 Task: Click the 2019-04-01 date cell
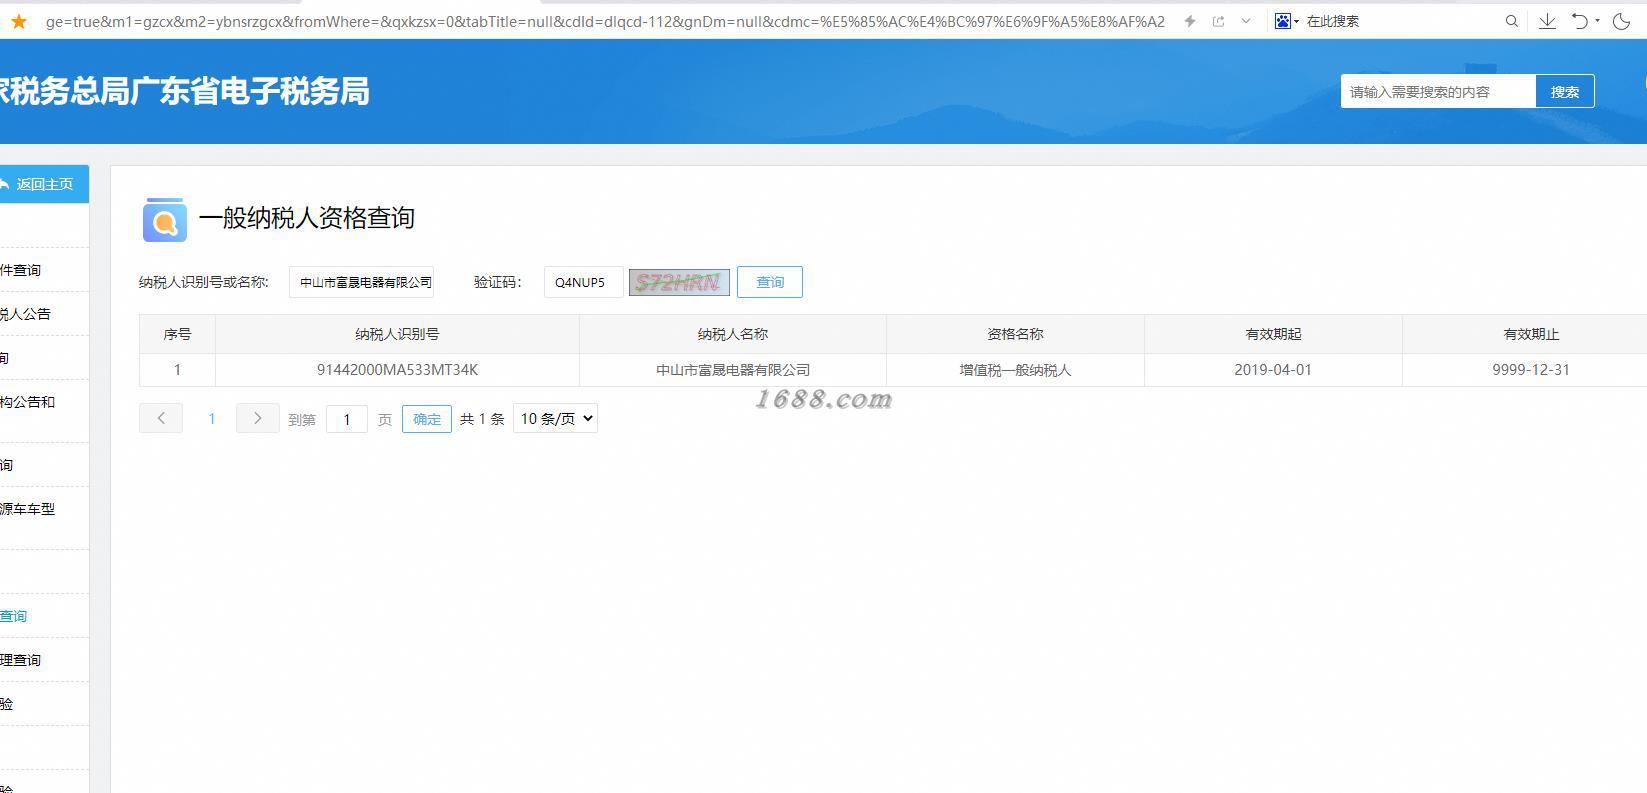click(x=1273, y=370)
